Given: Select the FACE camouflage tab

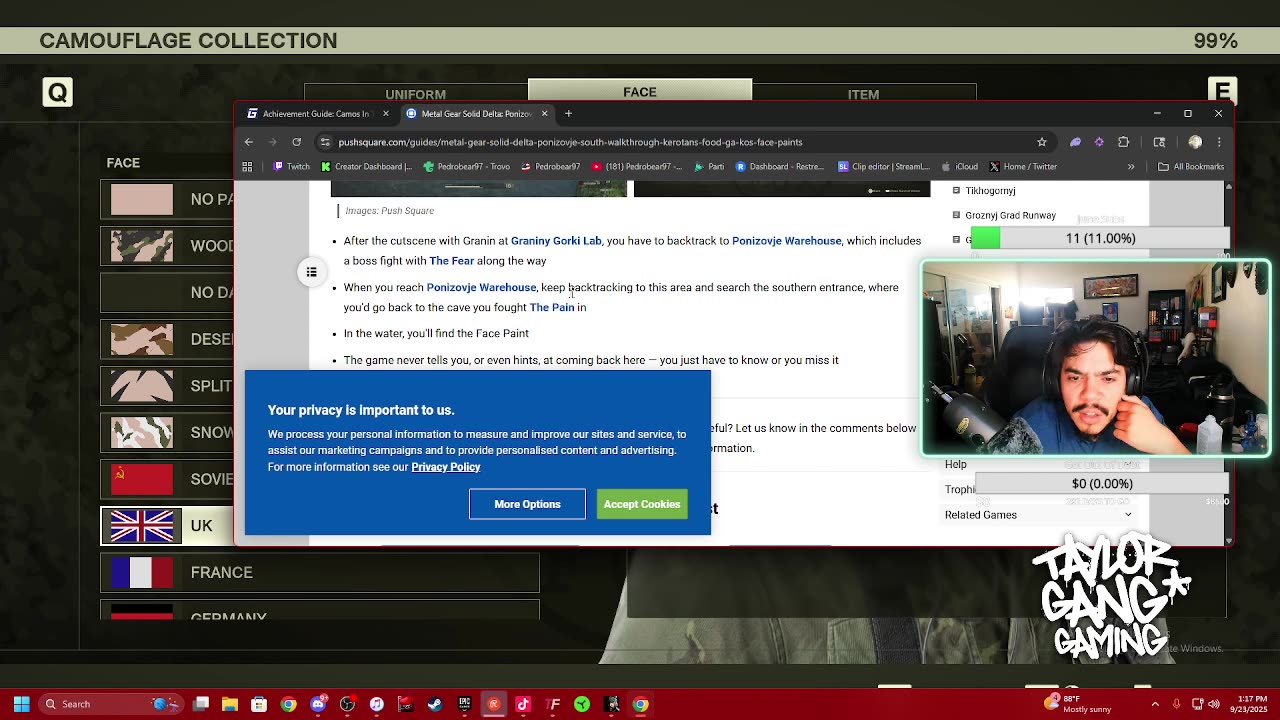Looking at the screenshot, I should pos(640,92).
